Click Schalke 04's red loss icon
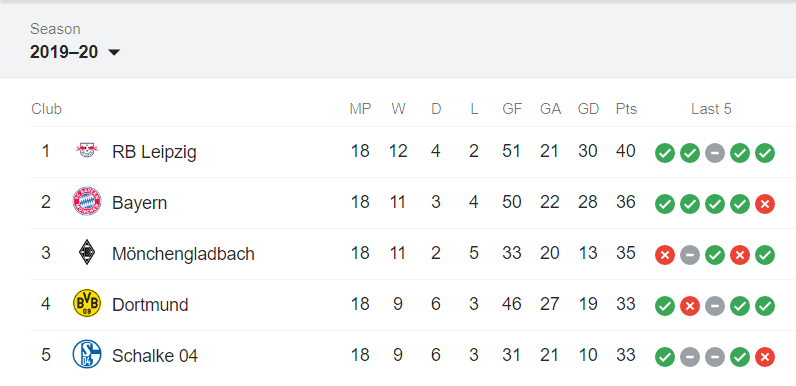 click(765, 357)
